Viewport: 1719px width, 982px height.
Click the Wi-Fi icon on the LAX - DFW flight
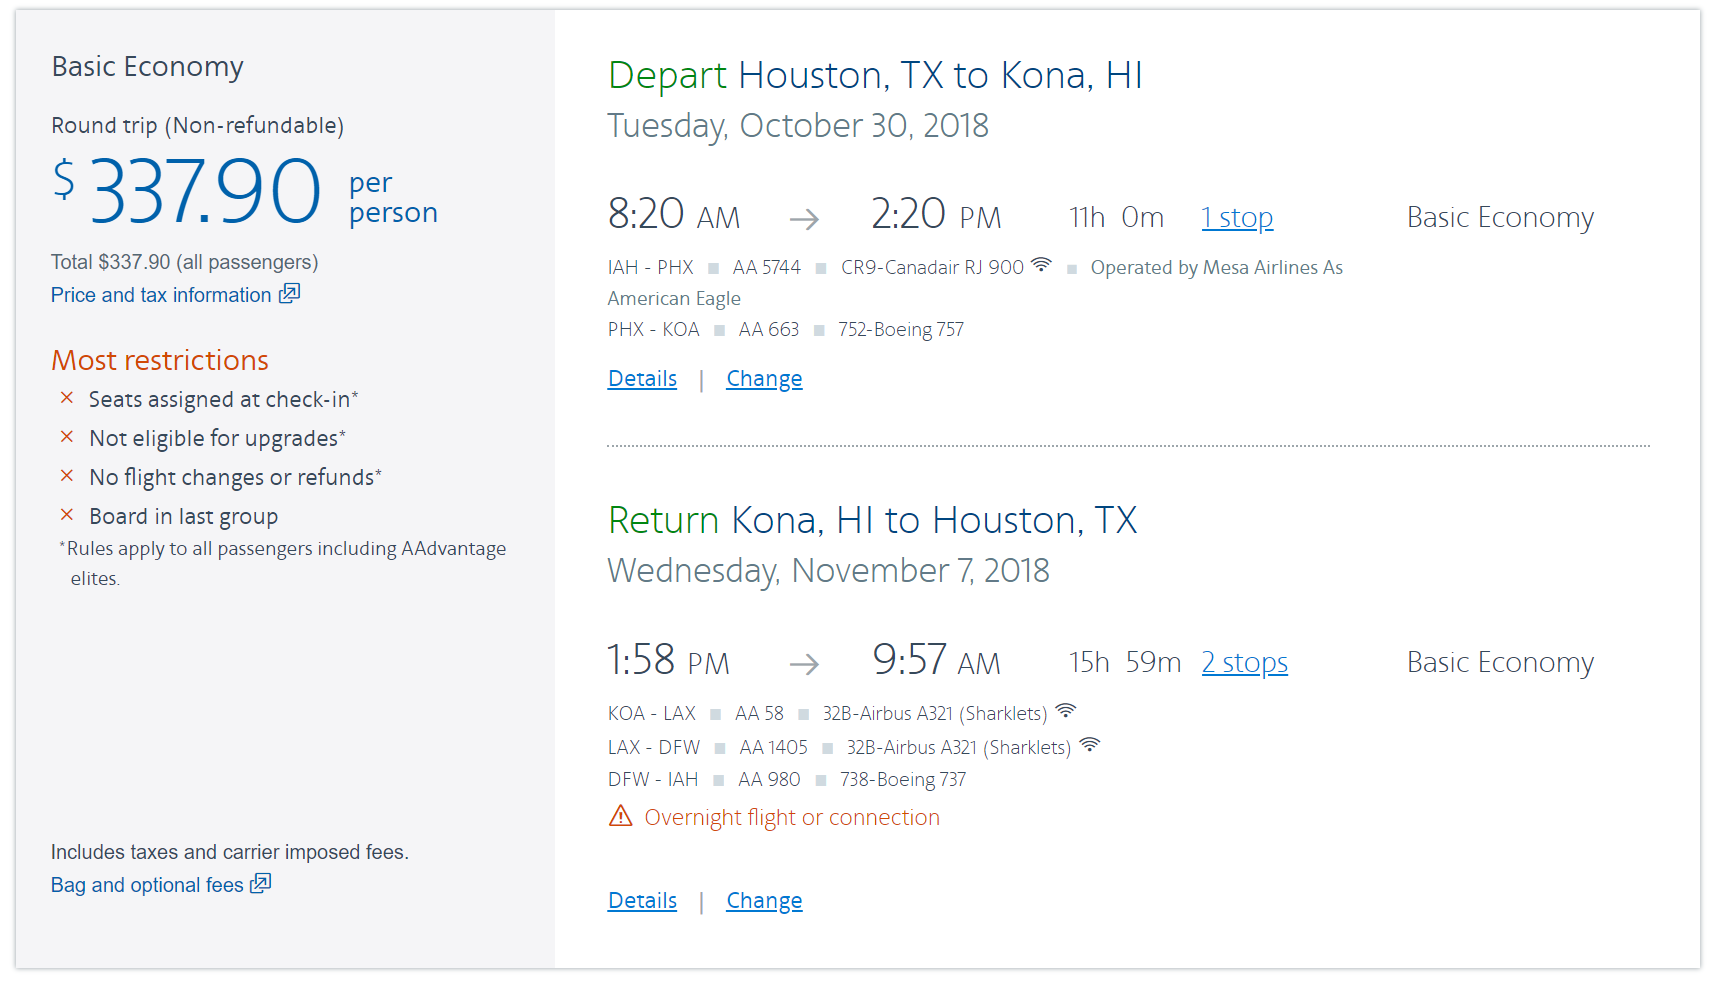coord(1090,745)
